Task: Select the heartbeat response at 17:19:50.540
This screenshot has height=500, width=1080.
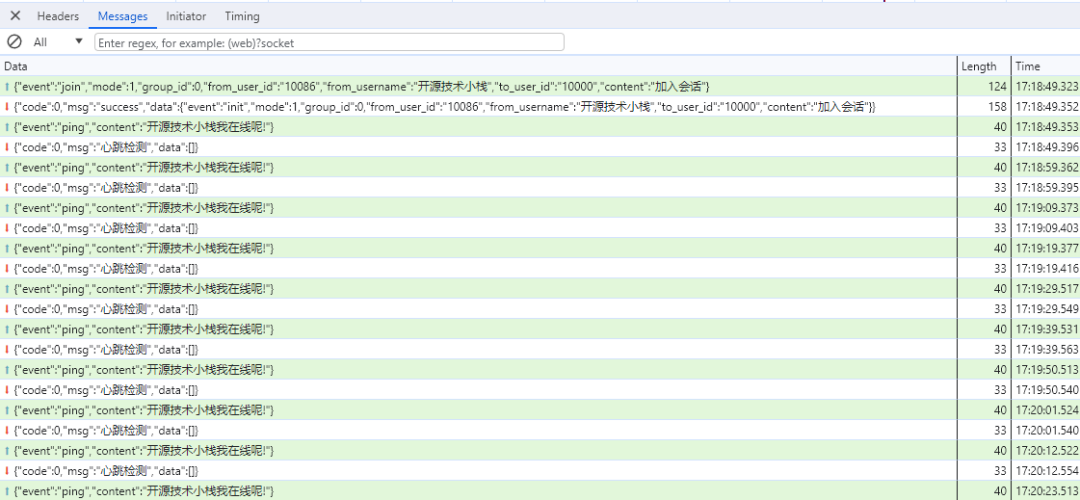Action: pos(540,389)
